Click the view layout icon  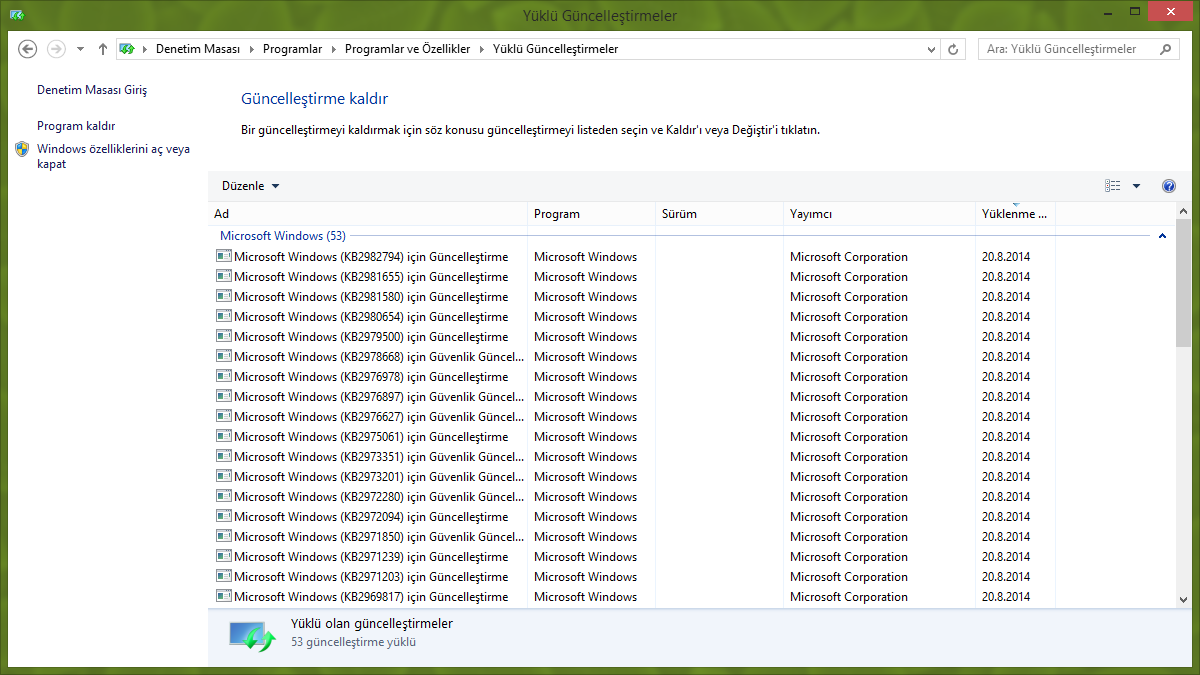1112,186
